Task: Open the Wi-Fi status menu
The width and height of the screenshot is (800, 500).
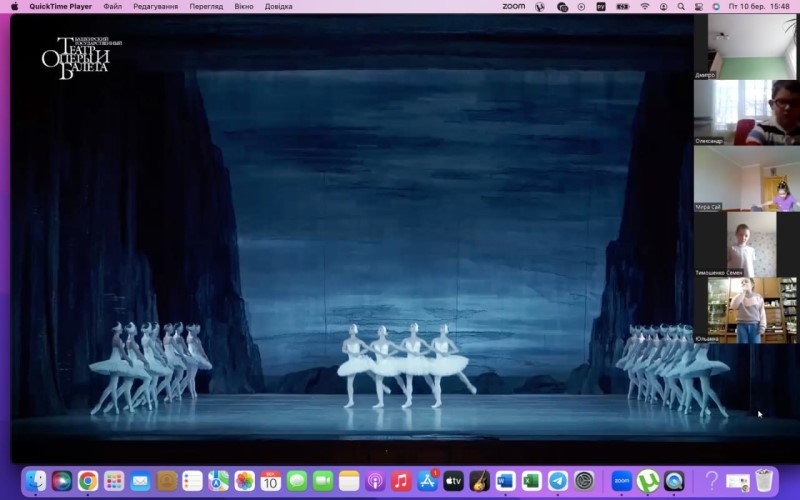Action: click(645, 7)
